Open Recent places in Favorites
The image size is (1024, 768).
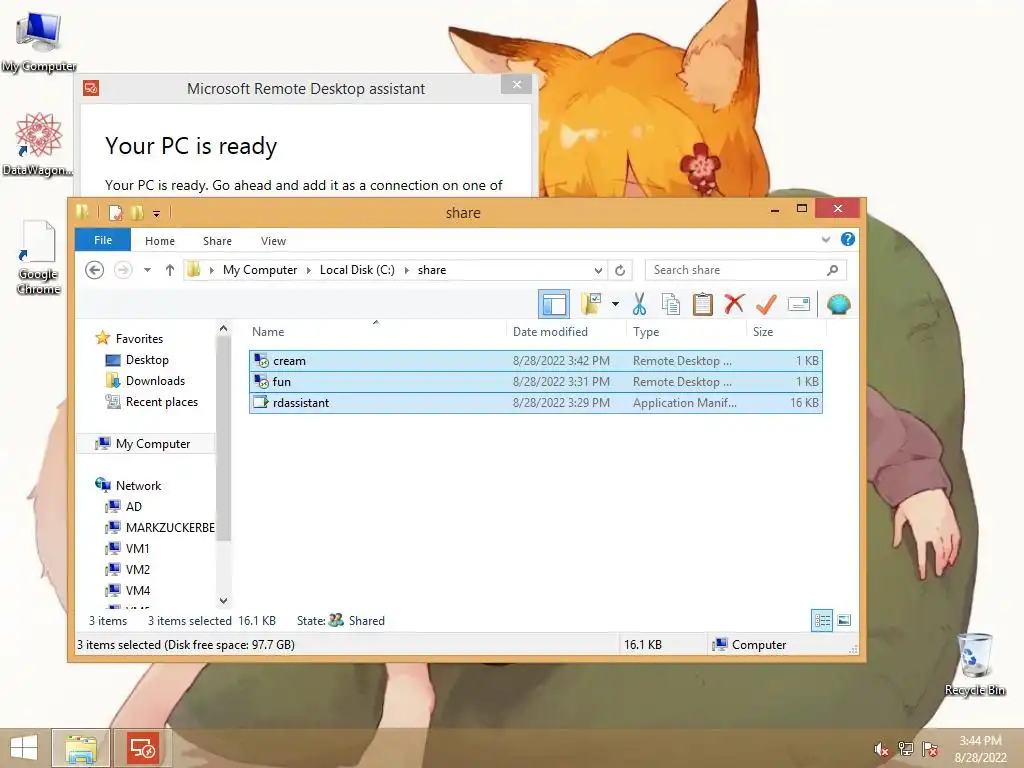coord(162,402)
